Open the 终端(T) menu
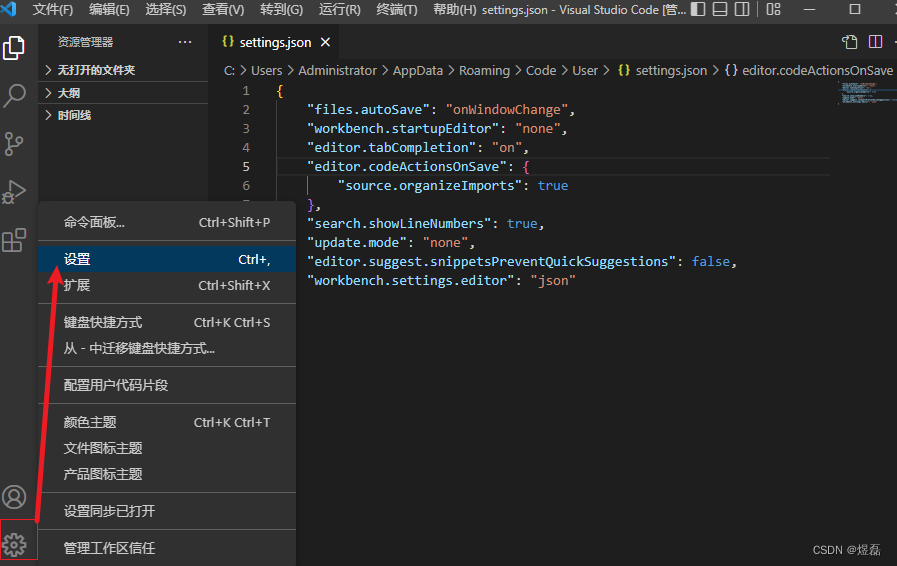 pos(397,10)
